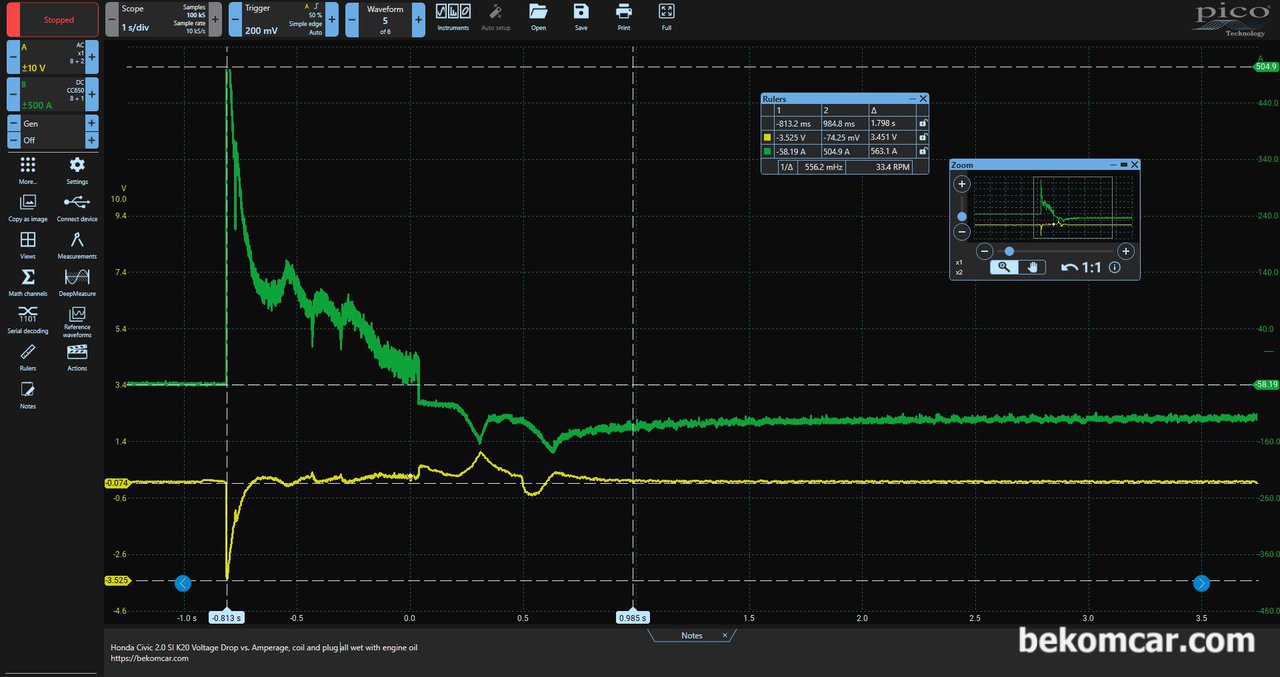Toggle lock on time ruler row
This screenshot has width=1280, height=677.
[x=922, y=123]
